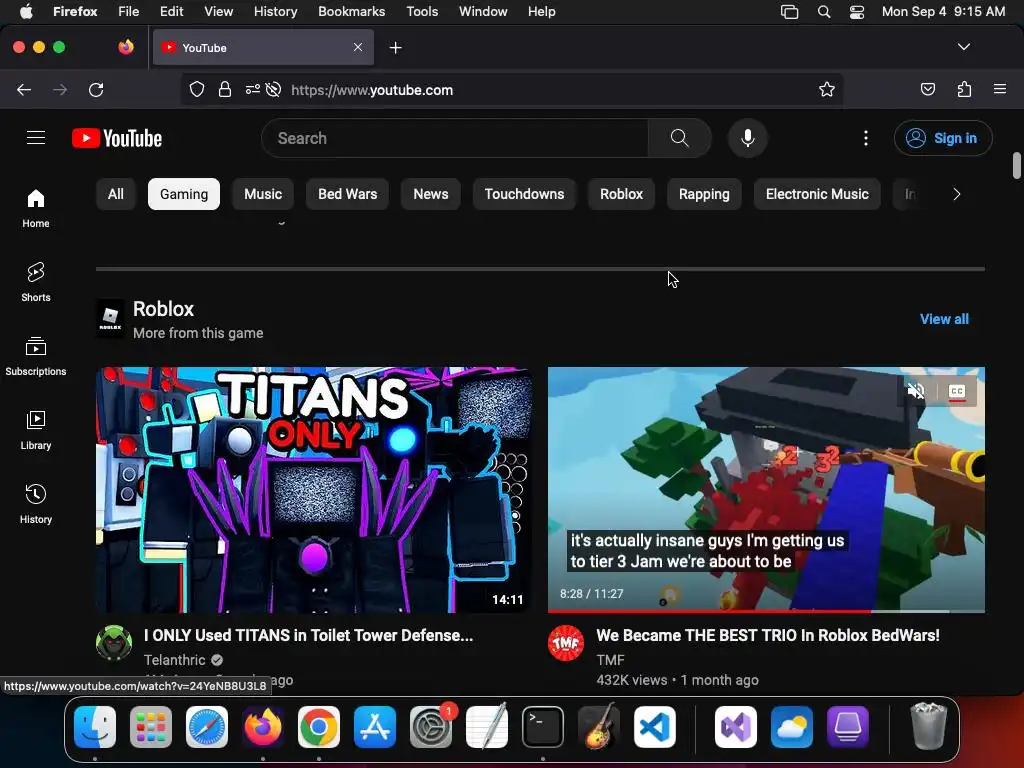Open Spotlight search in menu bar
Screen dimensions: 1024x768
tap(824, 11)
